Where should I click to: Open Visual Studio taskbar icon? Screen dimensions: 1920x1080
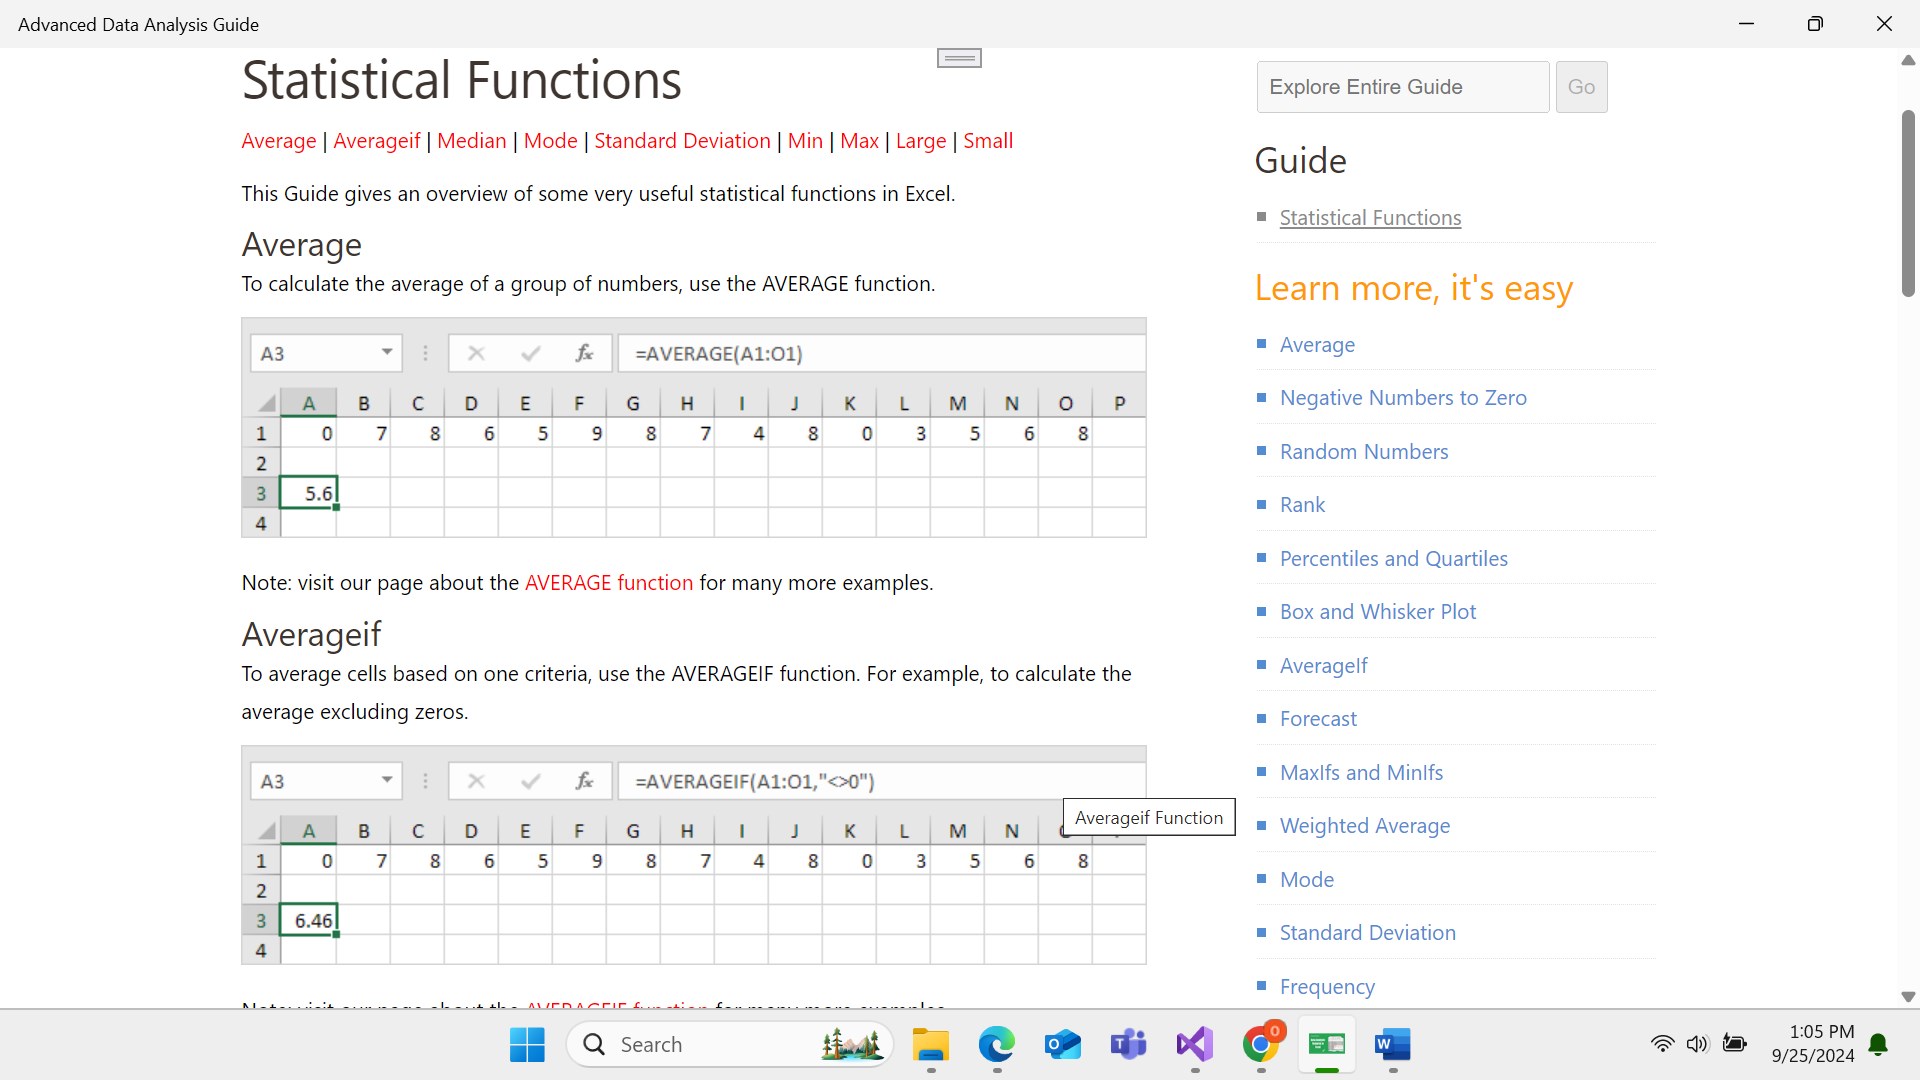(1194, 1045)
